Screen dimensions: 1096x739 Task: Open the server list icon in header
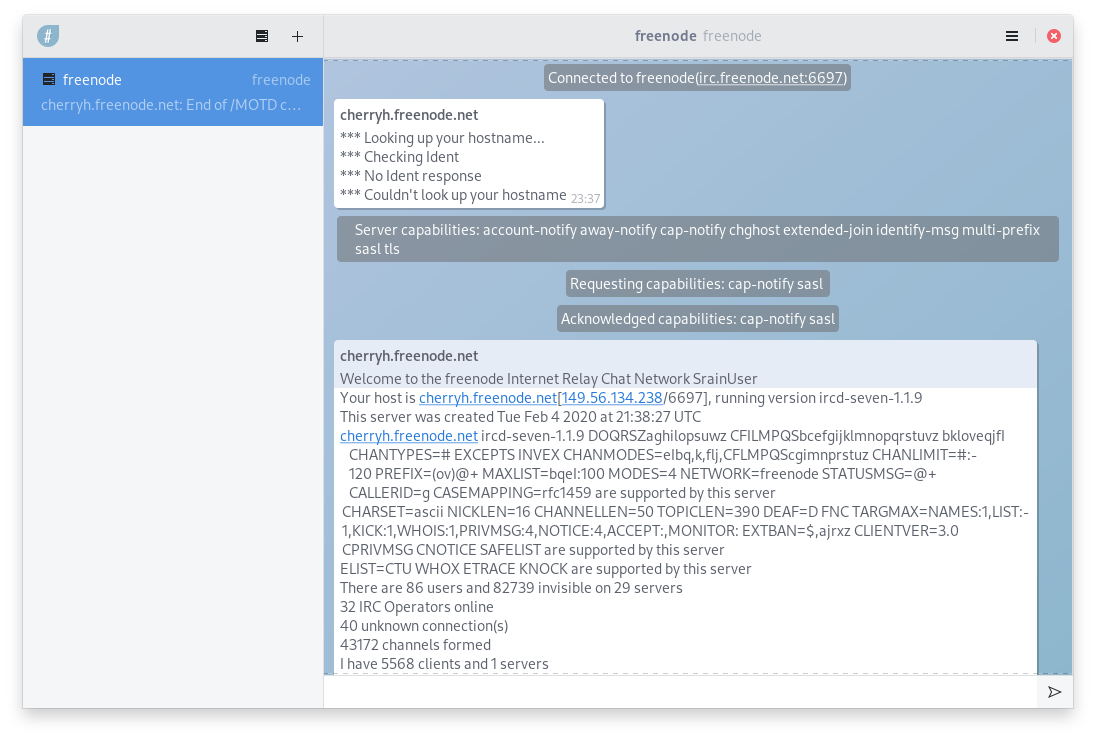(x=262, y=36)
